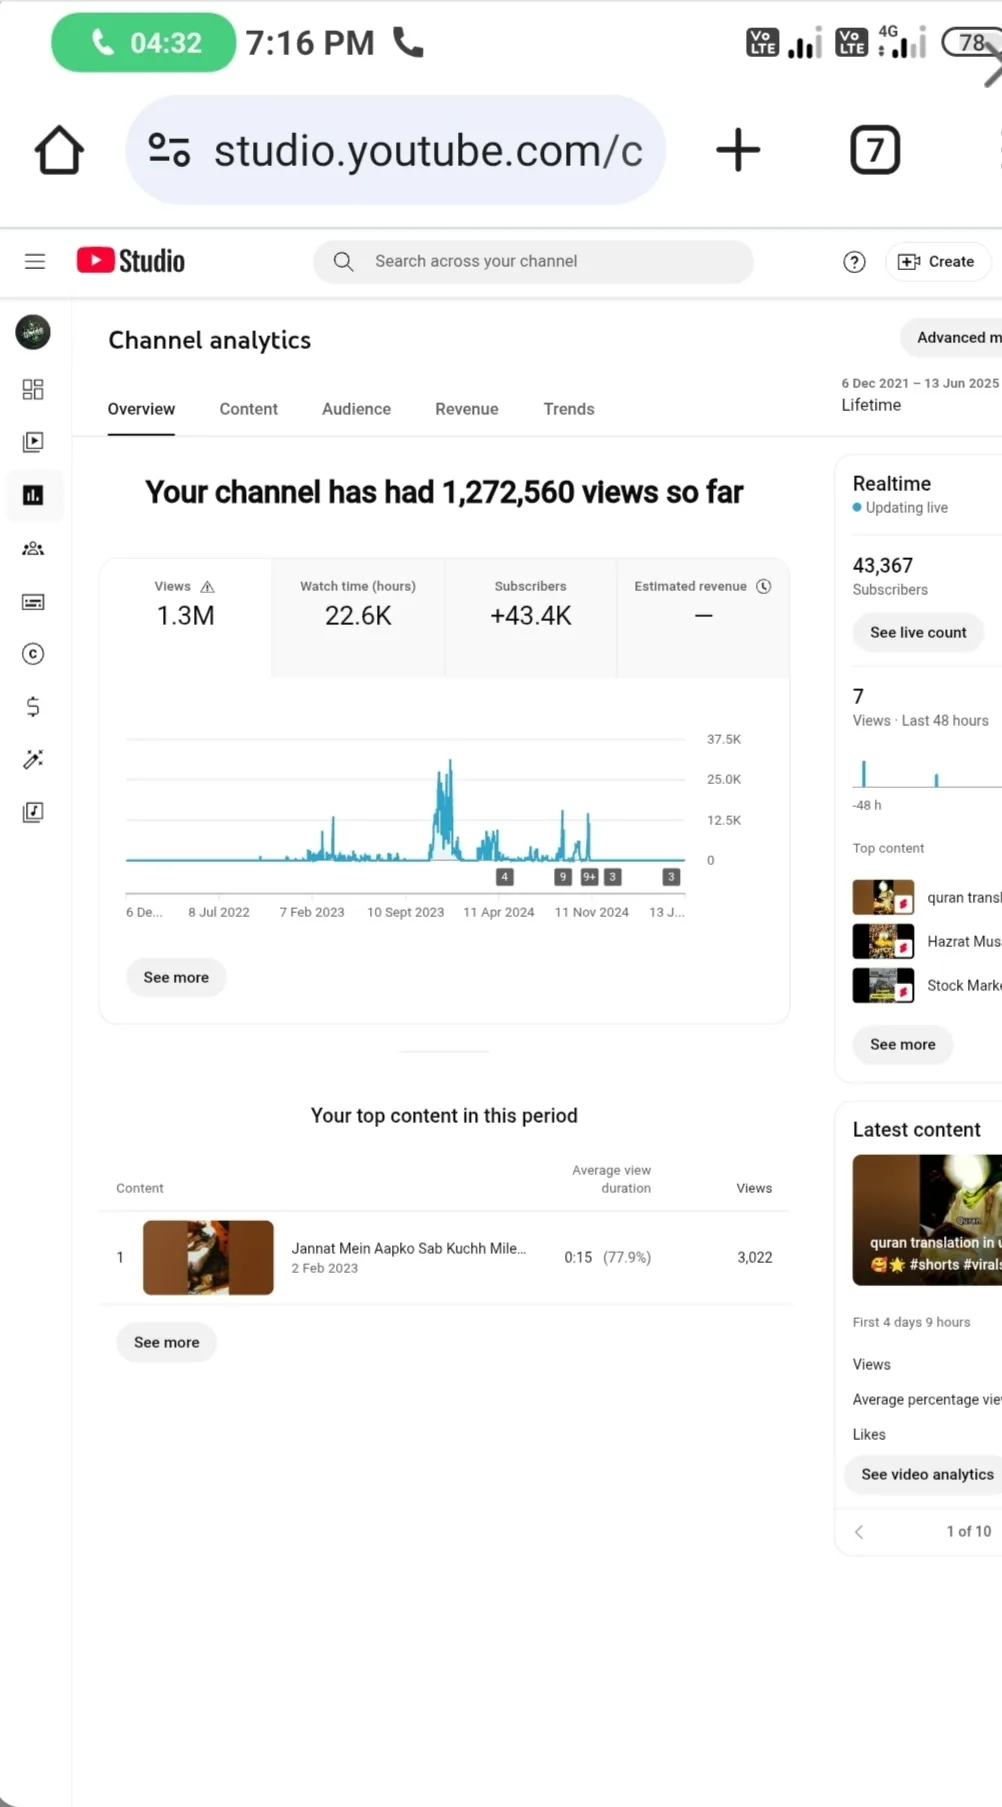This screenshot has width=1002, height=1807.
Task: Open Content from the sidebar
Action: (x=33, y=442)
